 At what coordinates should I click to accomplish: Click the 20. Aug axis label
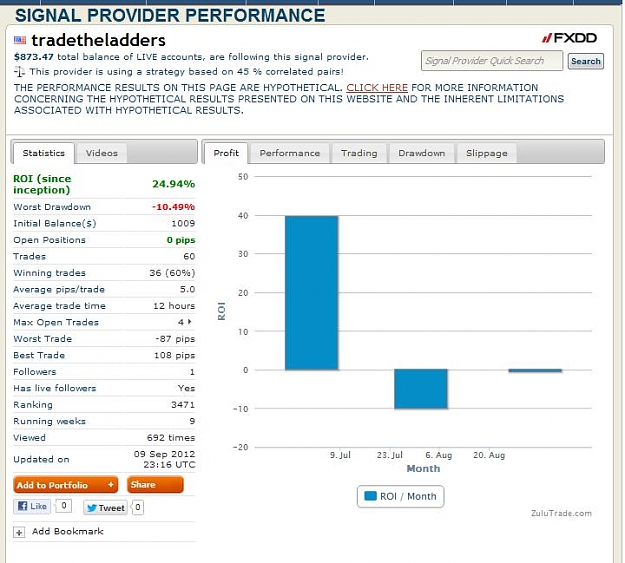[x=489, y=455]
